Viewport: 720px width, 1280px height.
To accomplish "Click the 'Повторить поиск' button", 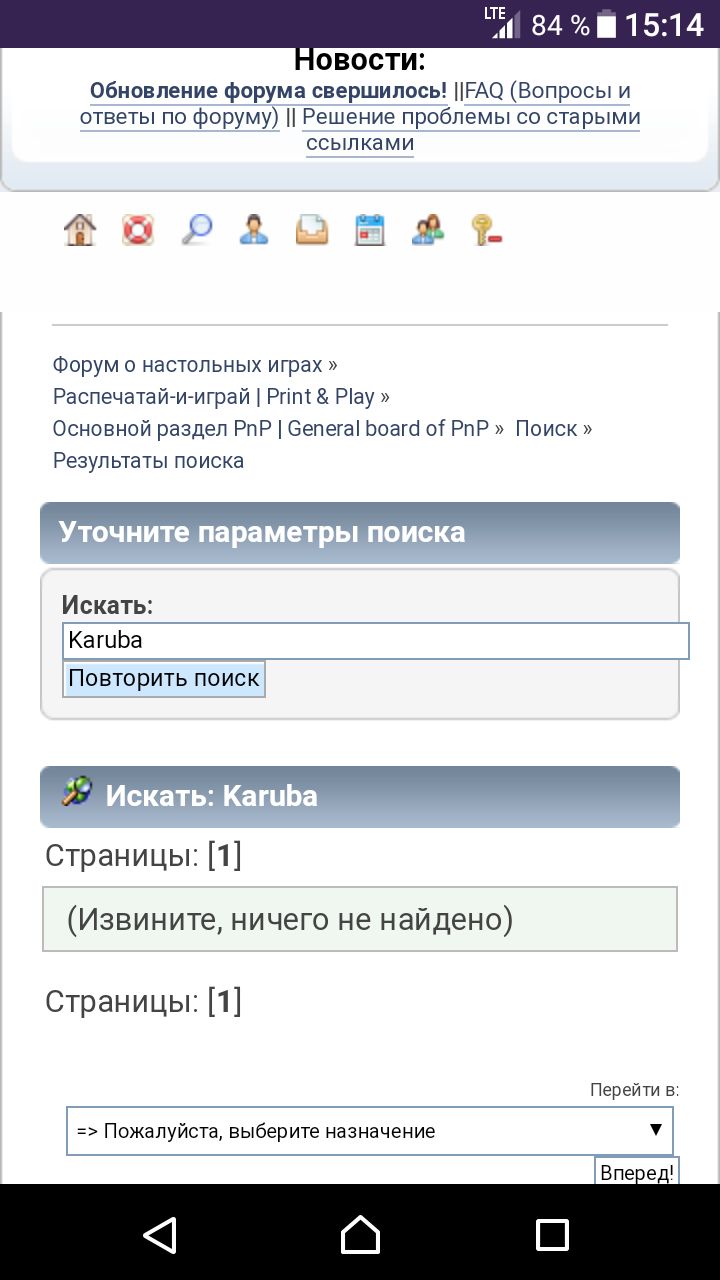I will [164, 678].
